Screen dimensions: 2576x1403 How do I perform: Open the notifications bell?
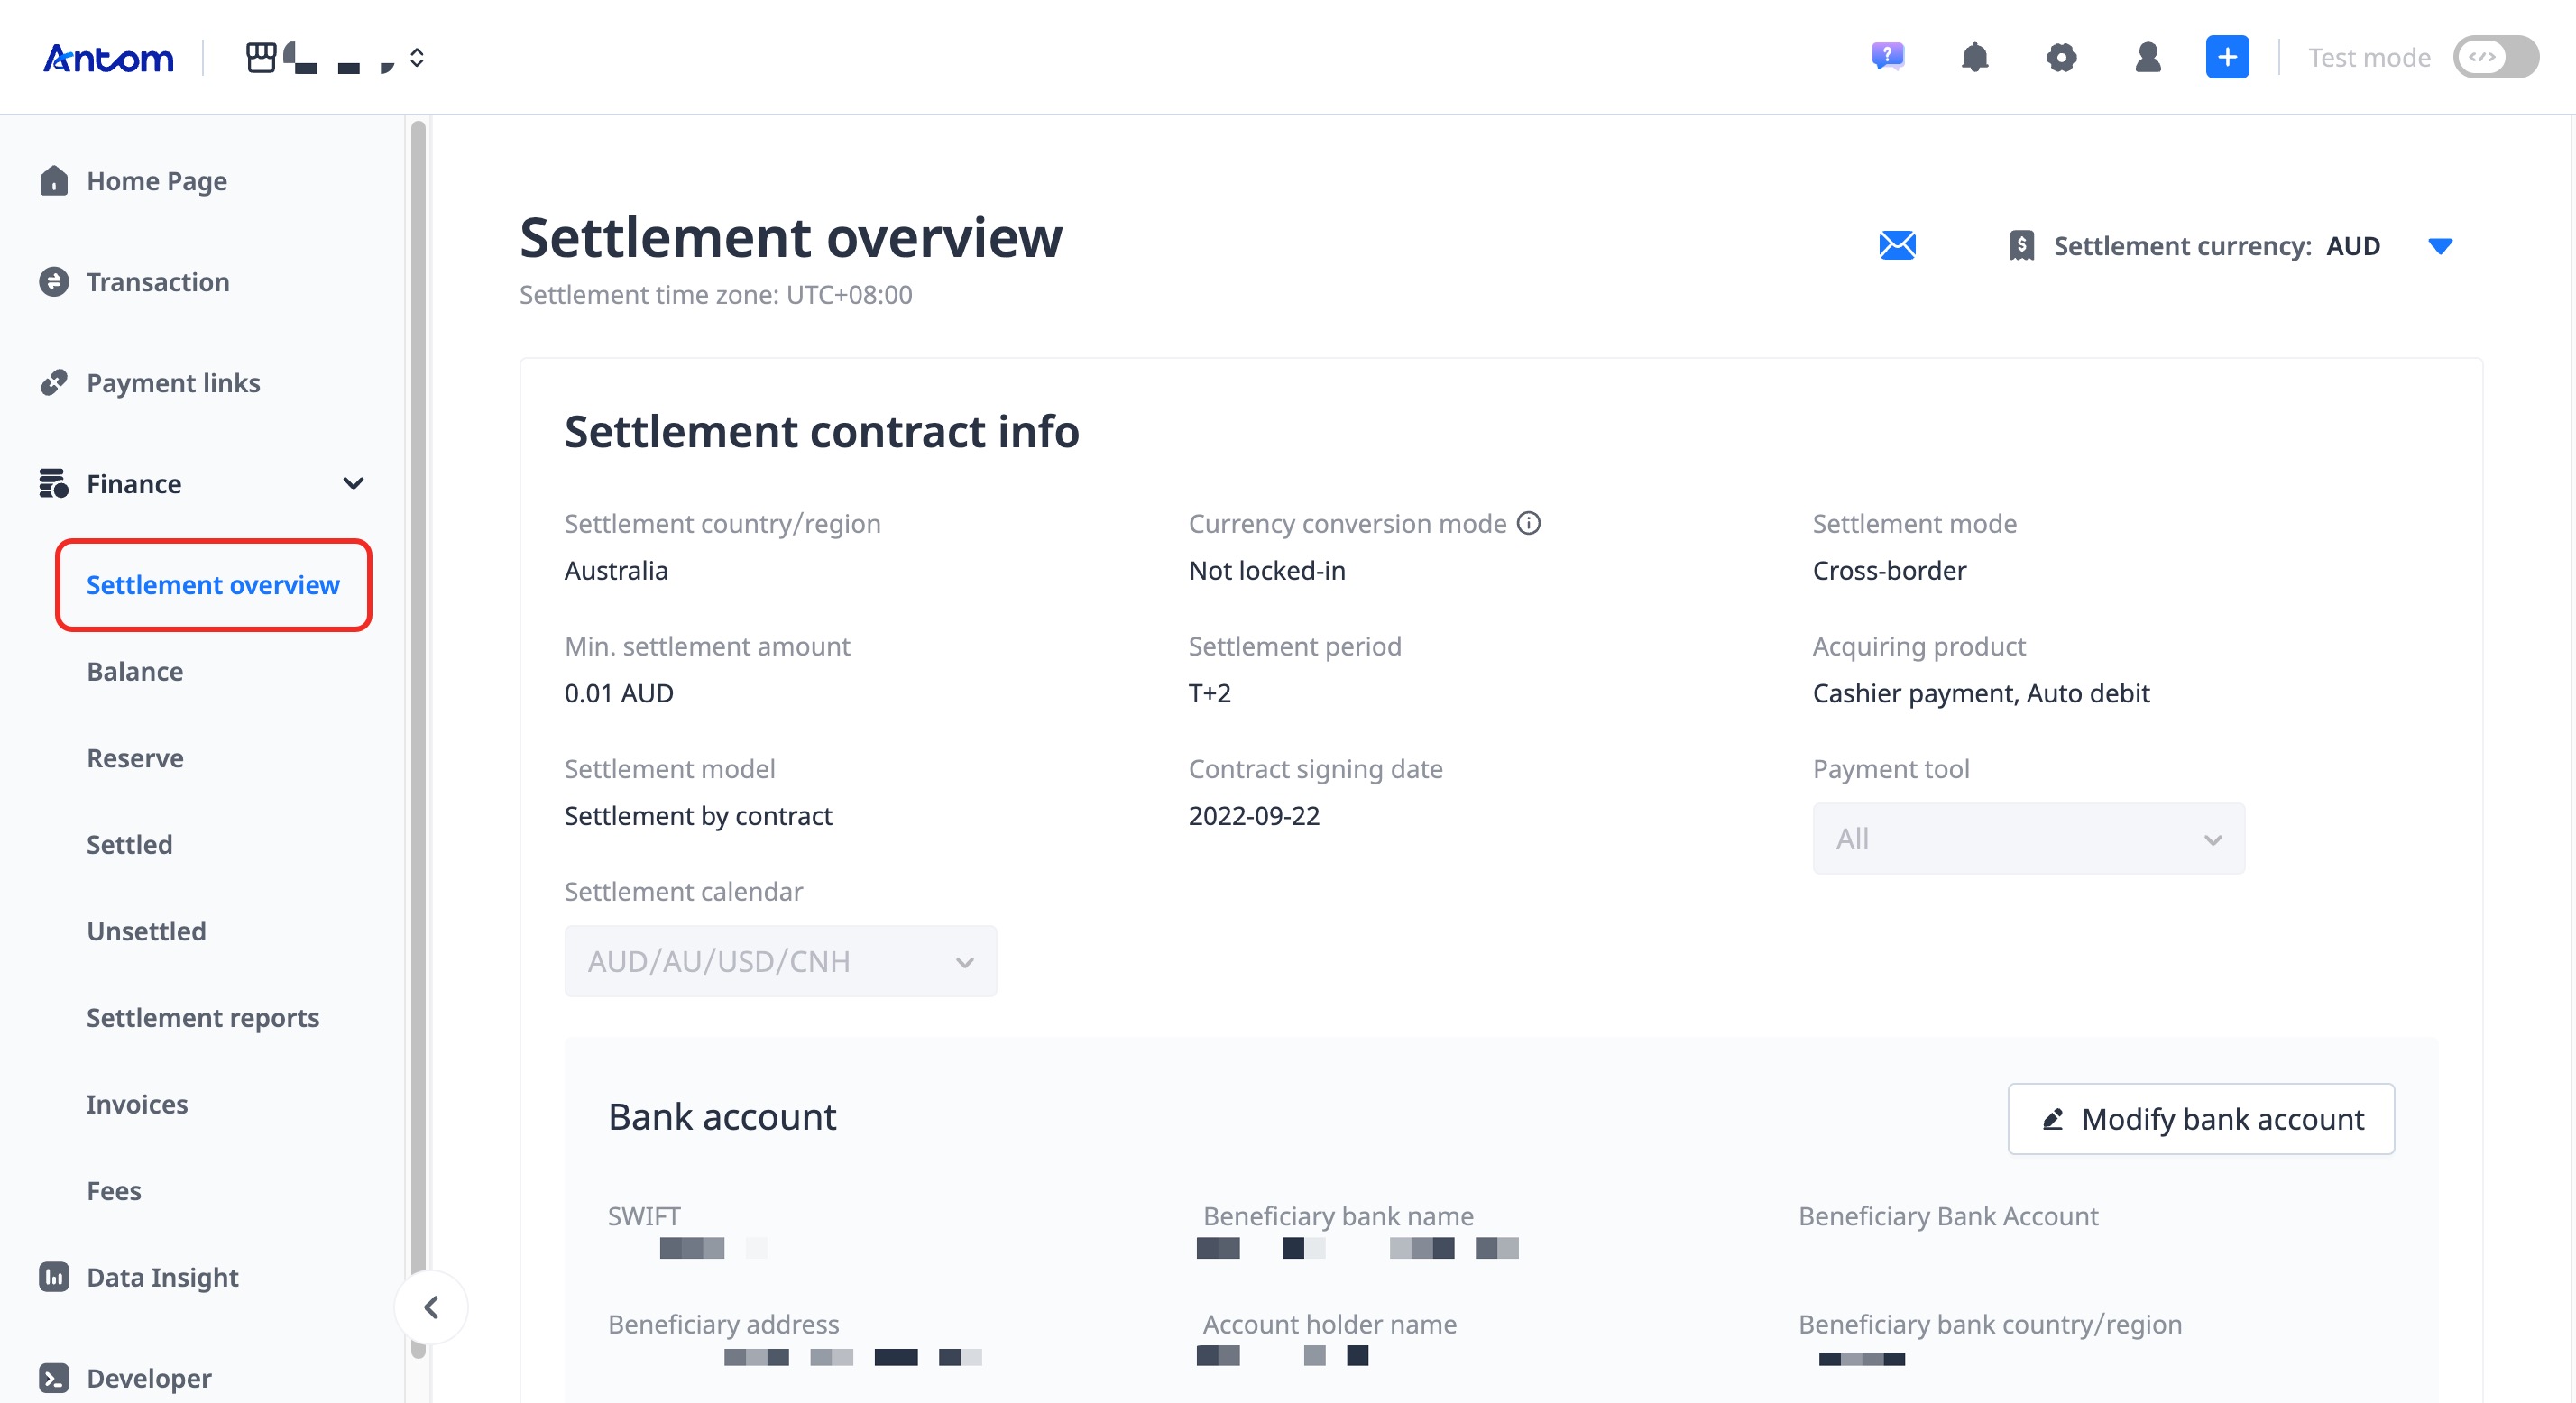[x=1974, y=57]
